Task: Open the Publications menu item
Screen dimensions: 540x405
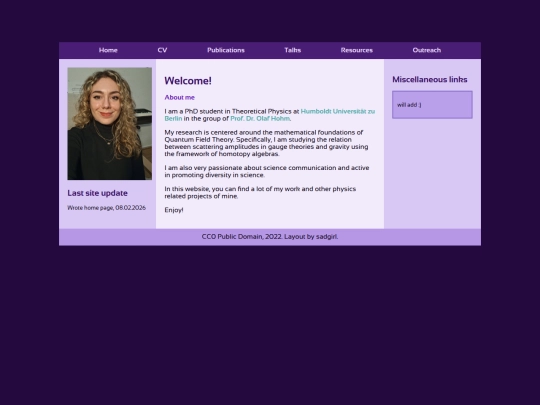Action: (226, 50)
